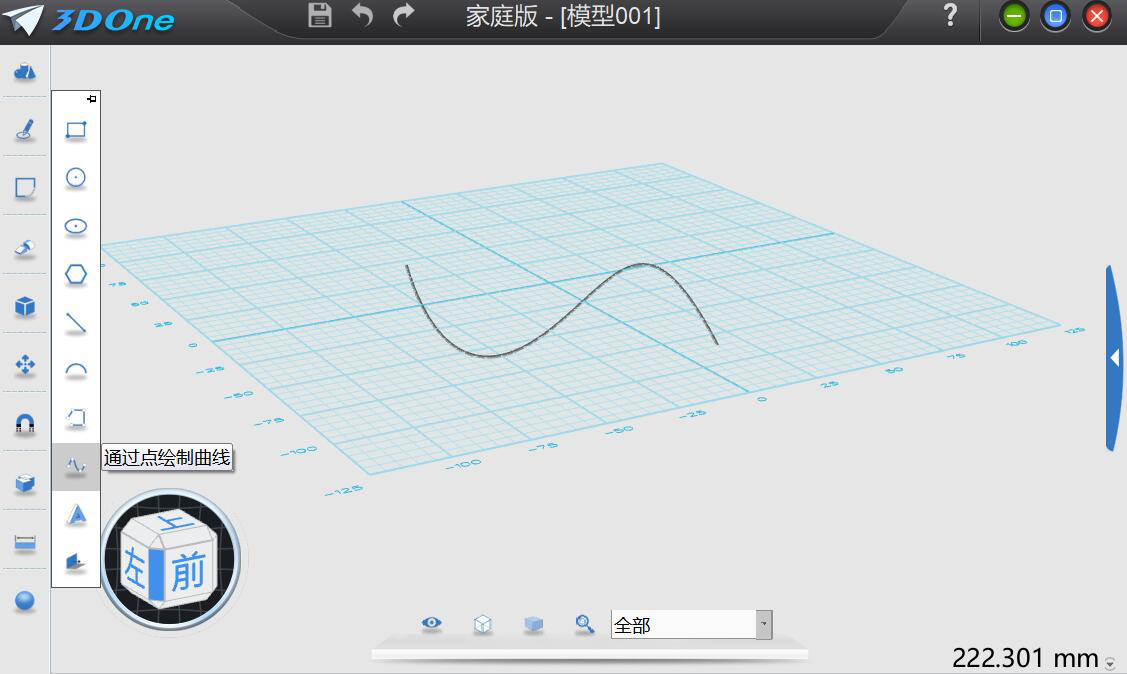Undo the last action
1127x674 pixels.
362,15
